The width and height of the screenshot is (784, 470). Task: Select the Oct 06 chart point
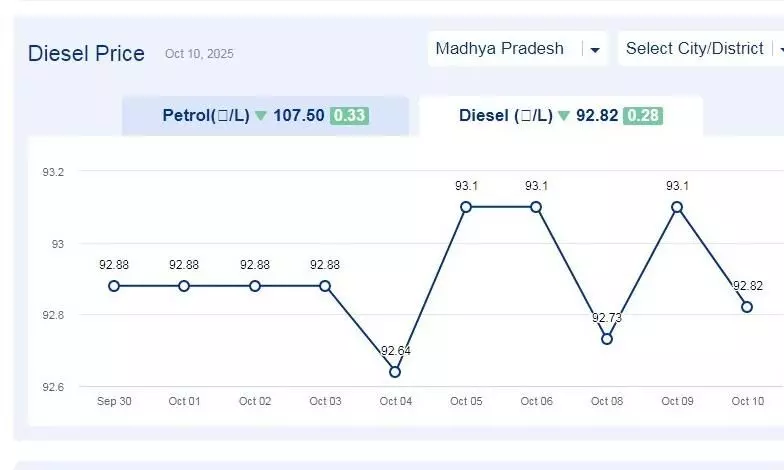(536, 207)
